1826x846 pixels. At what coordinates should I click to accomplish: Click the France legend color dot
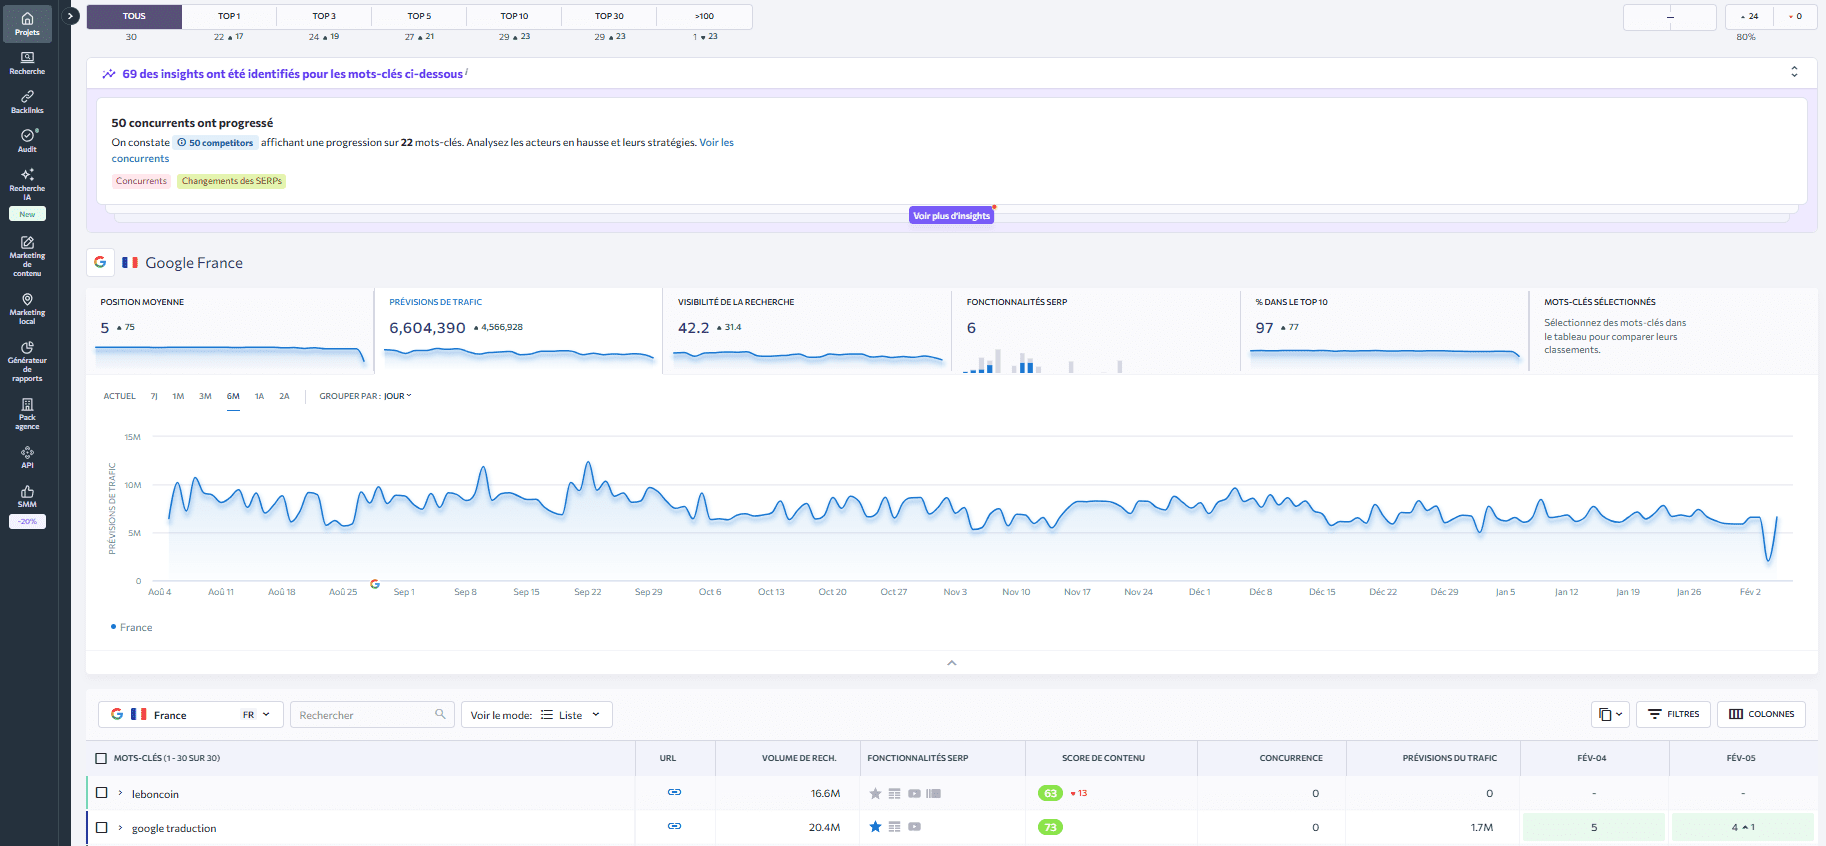113,627
